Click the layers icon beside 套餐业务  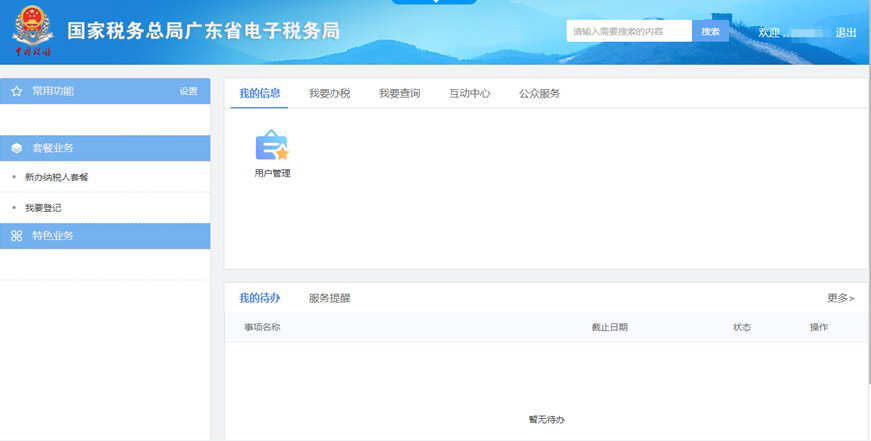(x=17, y=148)
